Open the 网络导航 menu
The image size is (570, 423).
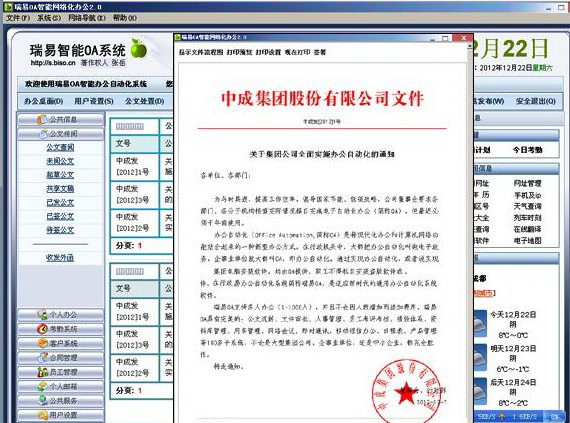point(87,17)
